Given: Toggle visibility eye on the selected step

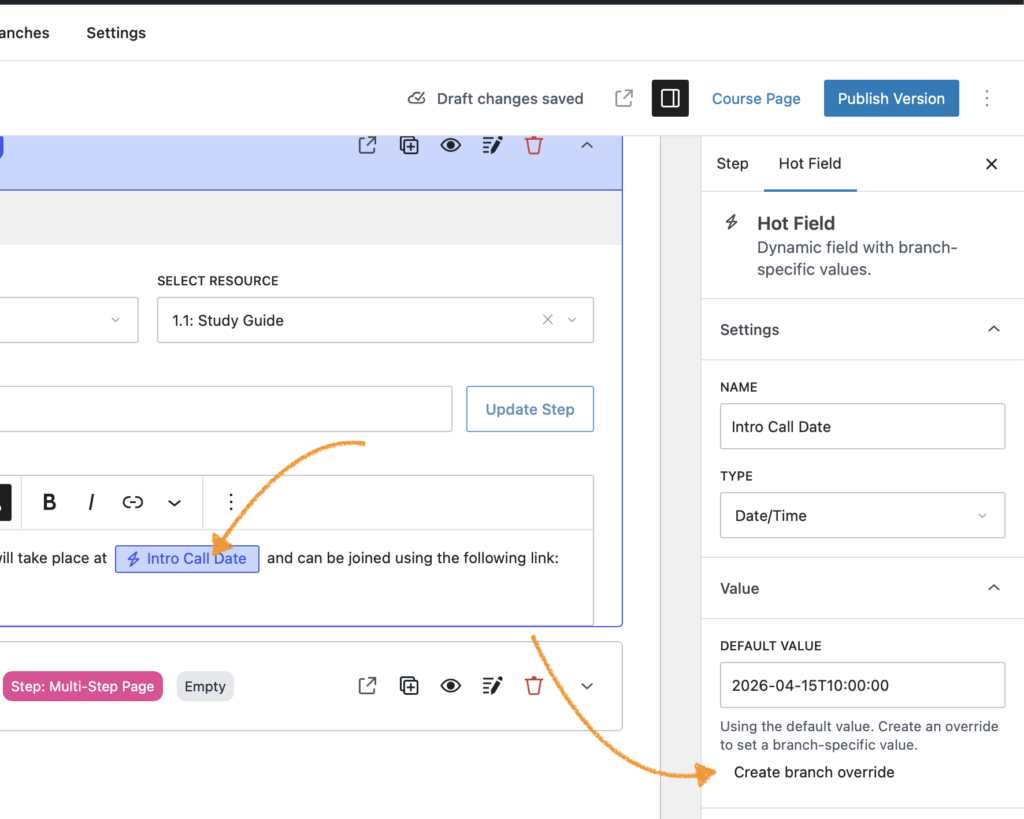Looking at the screenshot, I should [451, 145].
